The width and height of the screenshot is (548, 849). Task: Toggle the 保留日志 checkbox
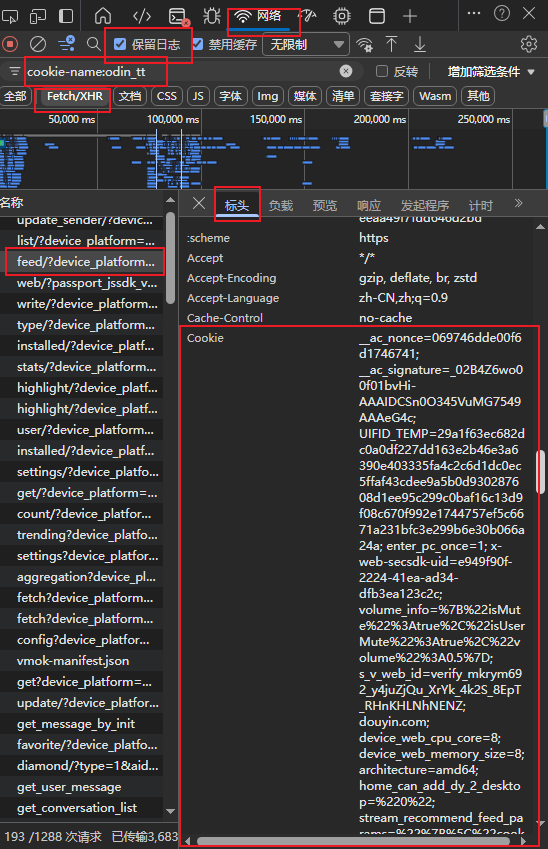pyautogui.click(x=120, y=44)
